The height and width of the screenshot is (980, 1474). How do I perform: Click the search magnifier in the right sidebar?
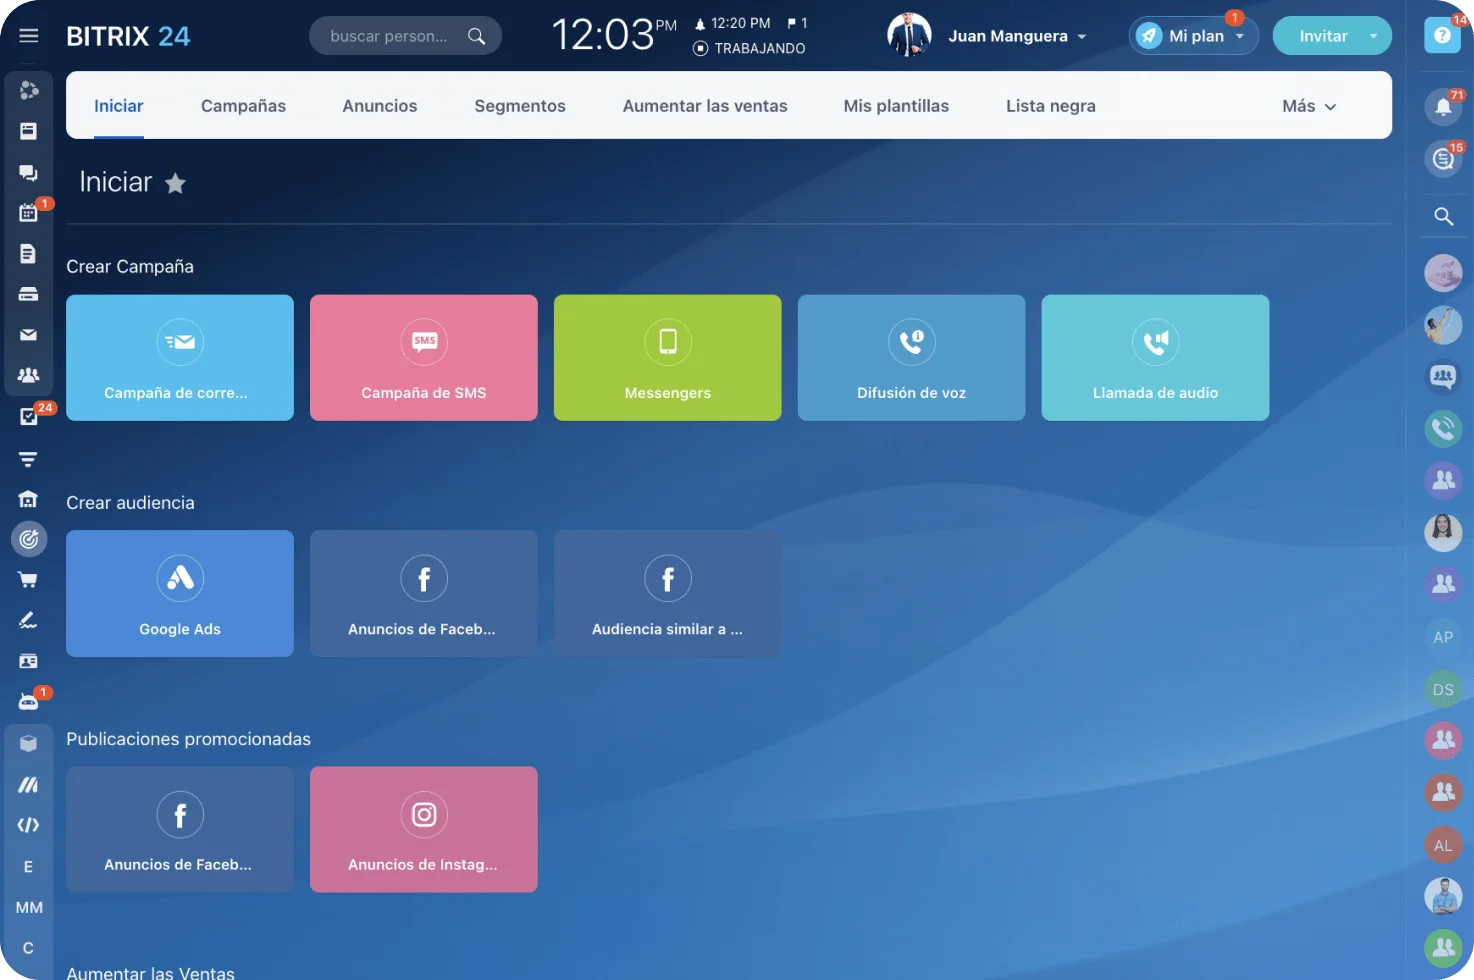(1443, 215)
